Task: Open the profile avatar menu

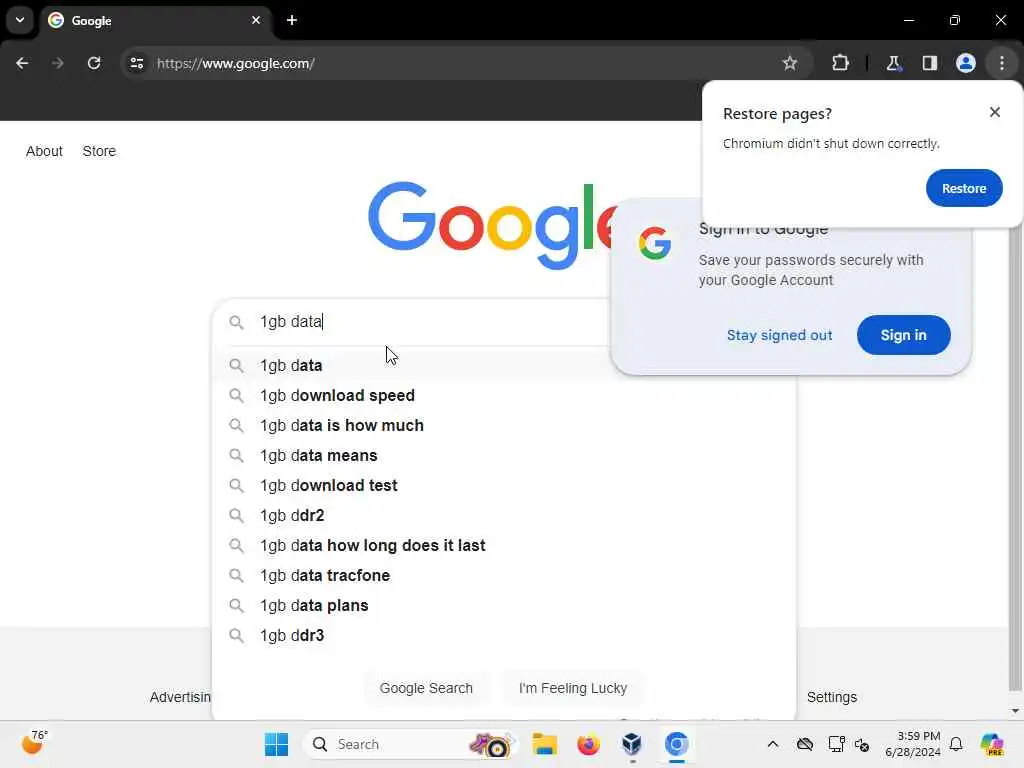Action: [x=965, y=63]
